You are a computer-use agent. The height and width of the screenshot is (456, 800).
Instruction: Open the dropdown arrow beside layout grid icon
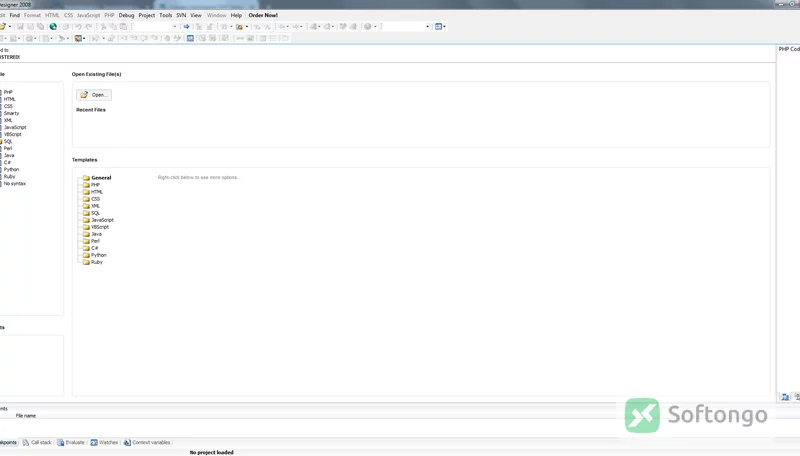pos(444,27)
